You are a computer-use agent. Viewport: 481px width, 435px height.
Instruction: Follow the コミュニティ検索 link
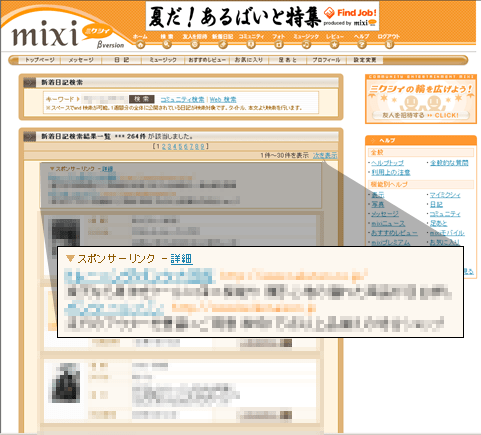[182, 99]
